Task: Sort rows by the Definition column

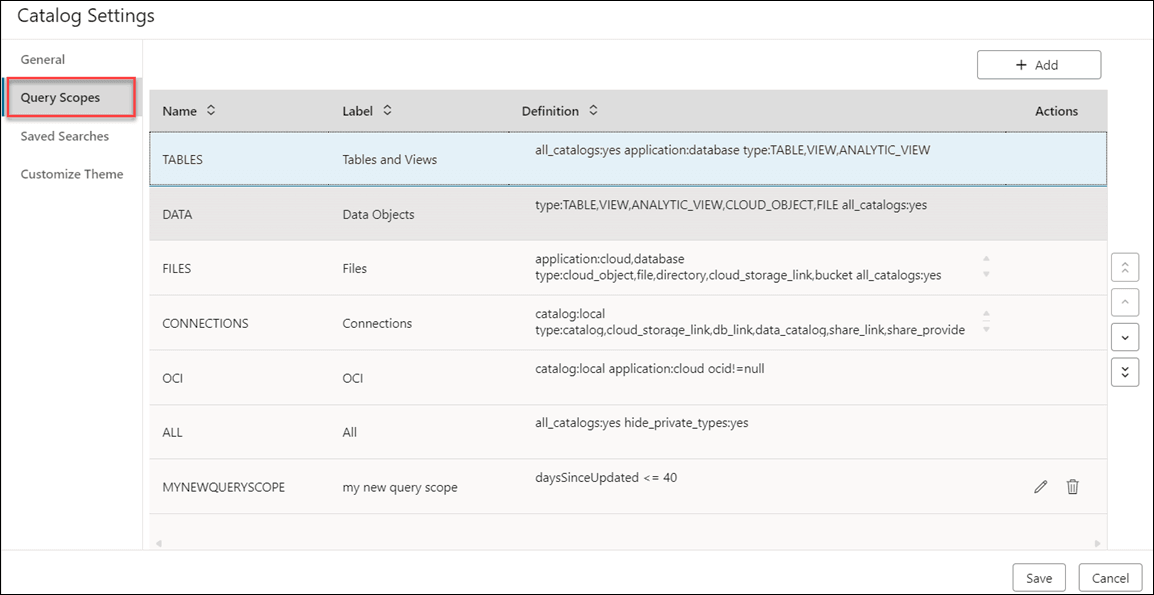Action: point(592,111)
